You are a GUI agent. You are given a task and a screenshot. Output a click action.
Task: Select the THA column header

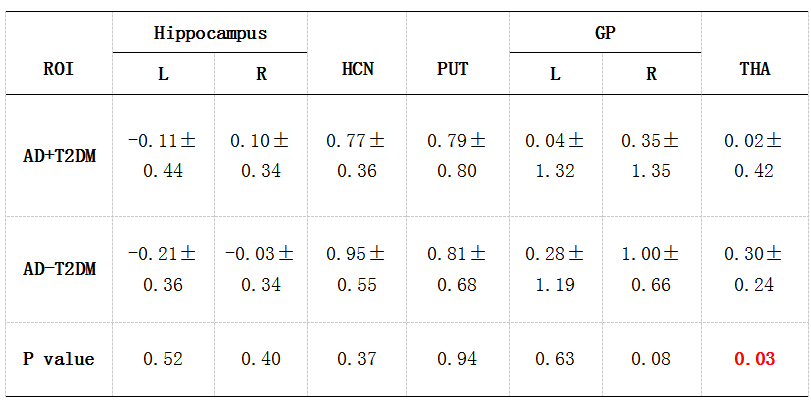click(x=754, y=70)
